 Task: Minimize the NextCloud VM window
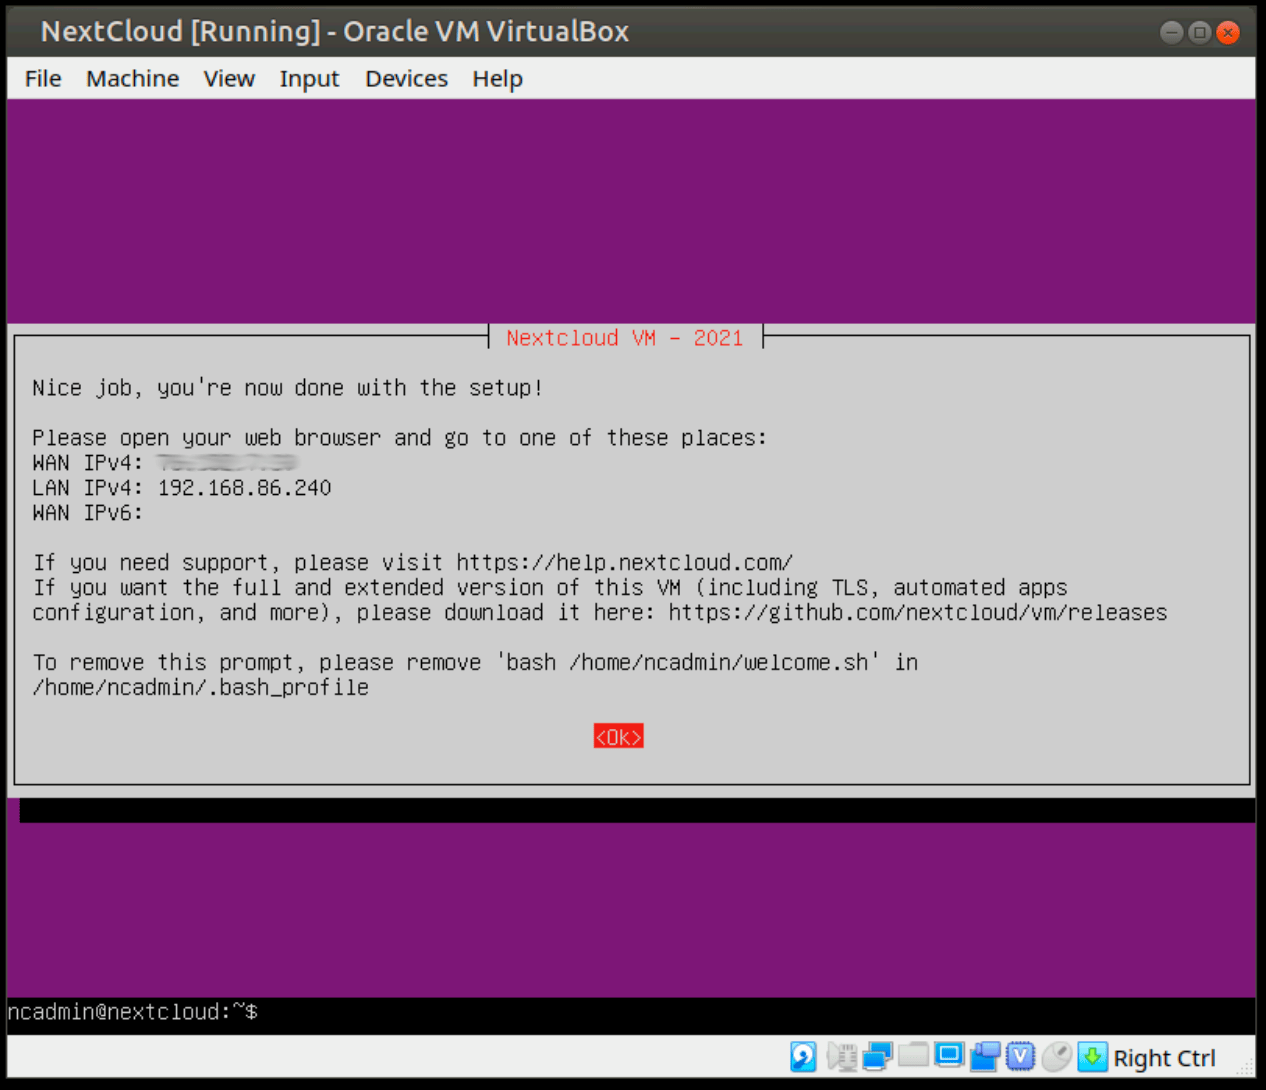click(x=1171, y=33)
